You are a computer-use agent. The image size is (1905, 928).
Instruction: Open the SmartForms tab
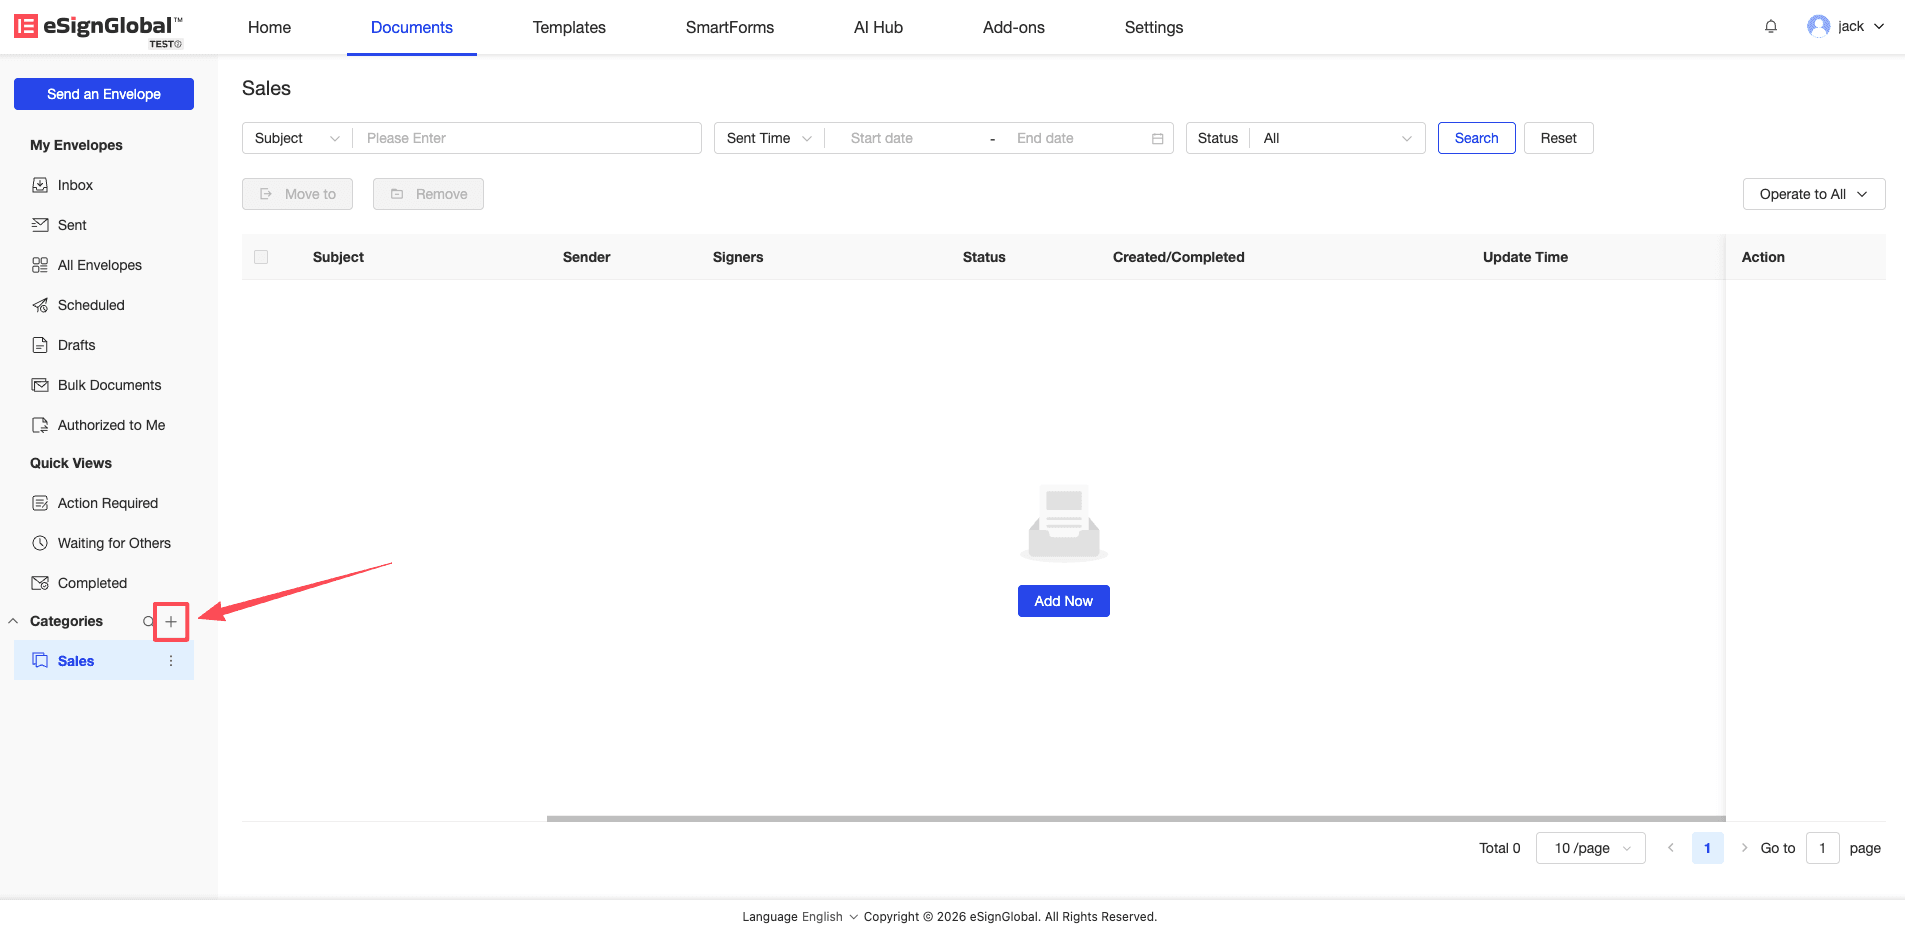(x=729, y=27)
